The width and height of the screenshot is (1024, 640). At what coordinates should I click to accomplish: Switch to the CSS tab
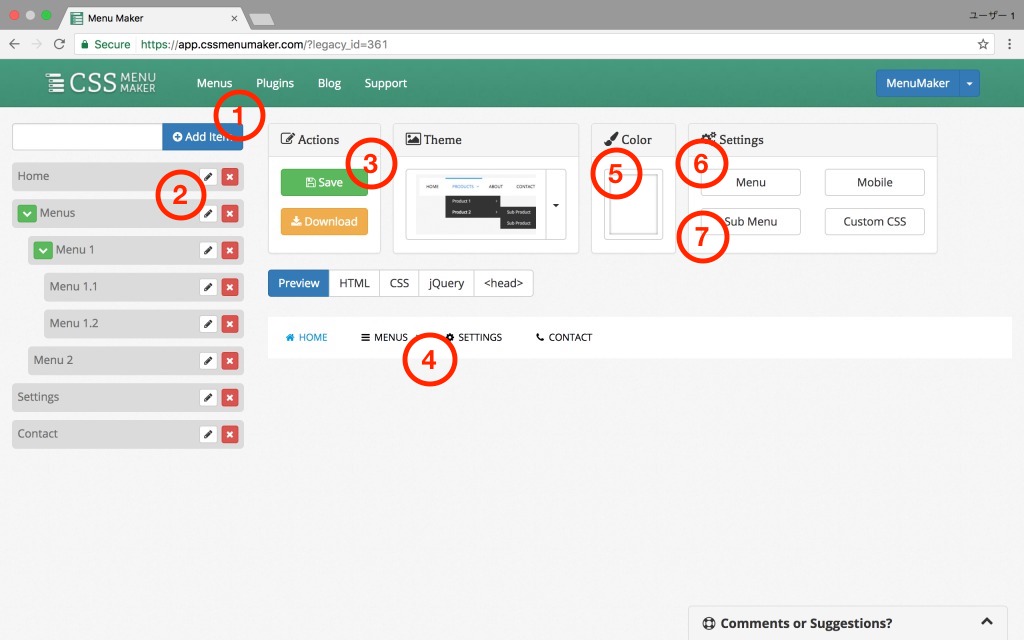point(399,283)
